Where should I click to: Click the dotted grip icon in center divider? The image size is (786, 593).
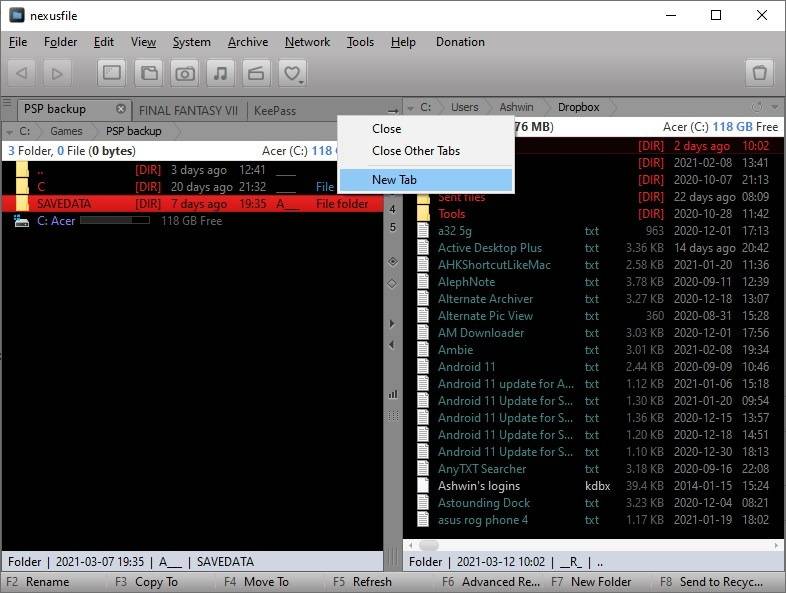pos(393,415)
